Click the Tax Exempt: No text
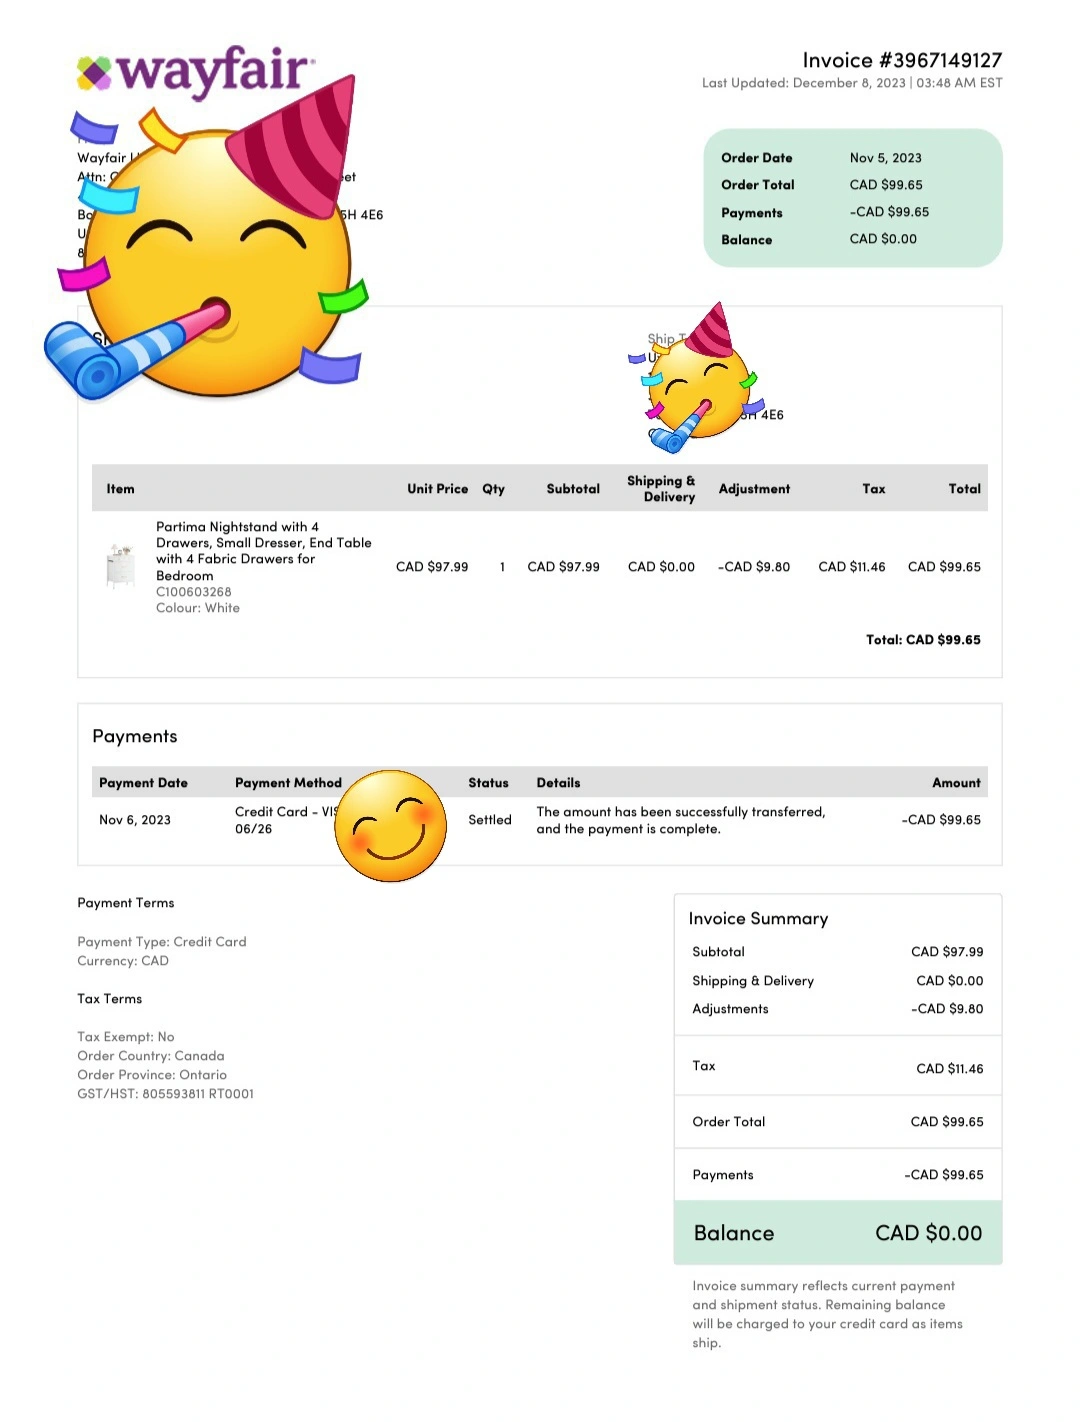This screenshot has width=1080, height=1422. [126, 1037]
